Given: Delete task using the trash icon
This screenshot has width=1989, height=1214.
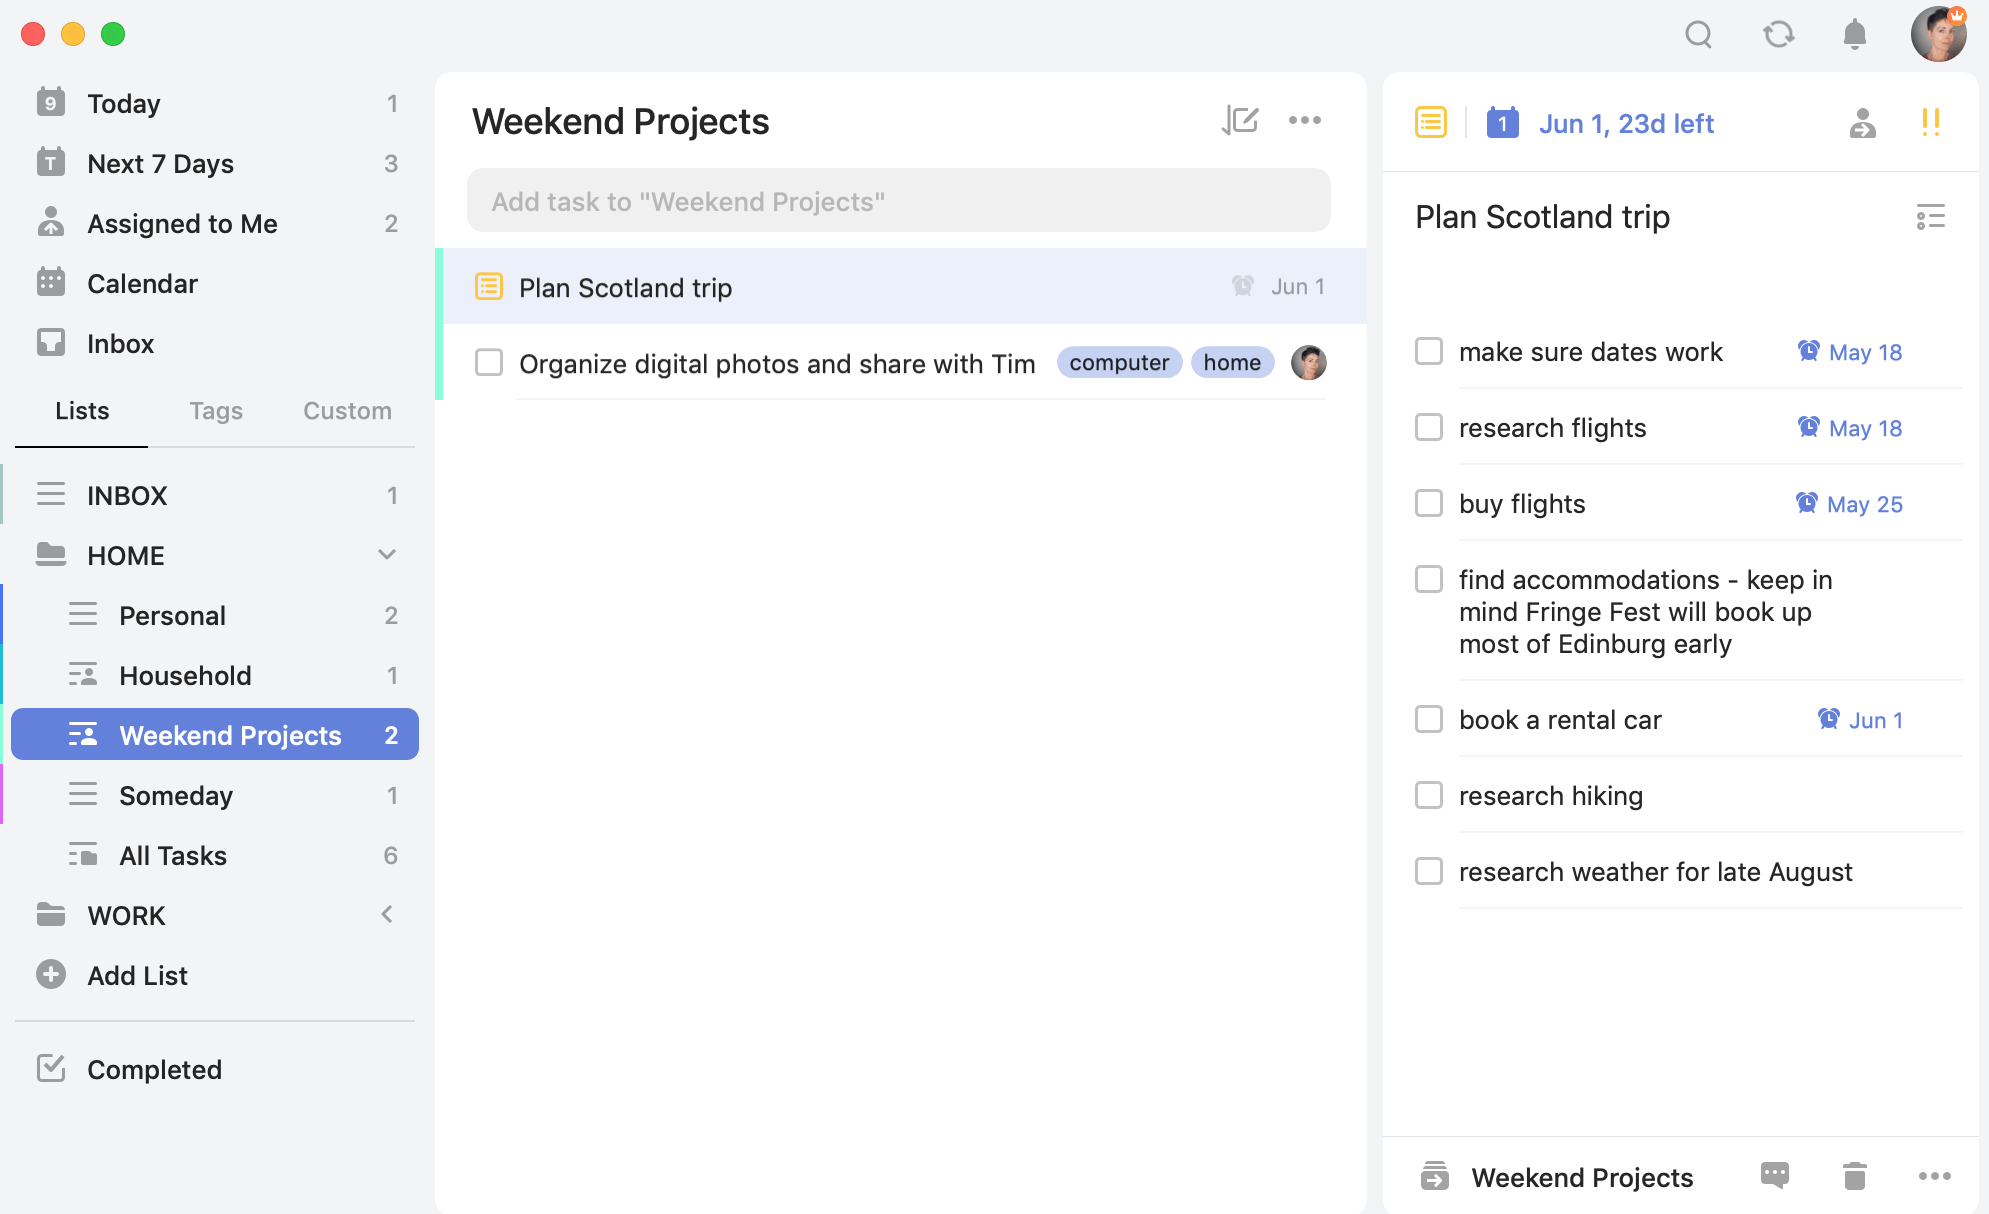Looking at the screenshot, I should pyautogui.click(x=1854, y=1176).
